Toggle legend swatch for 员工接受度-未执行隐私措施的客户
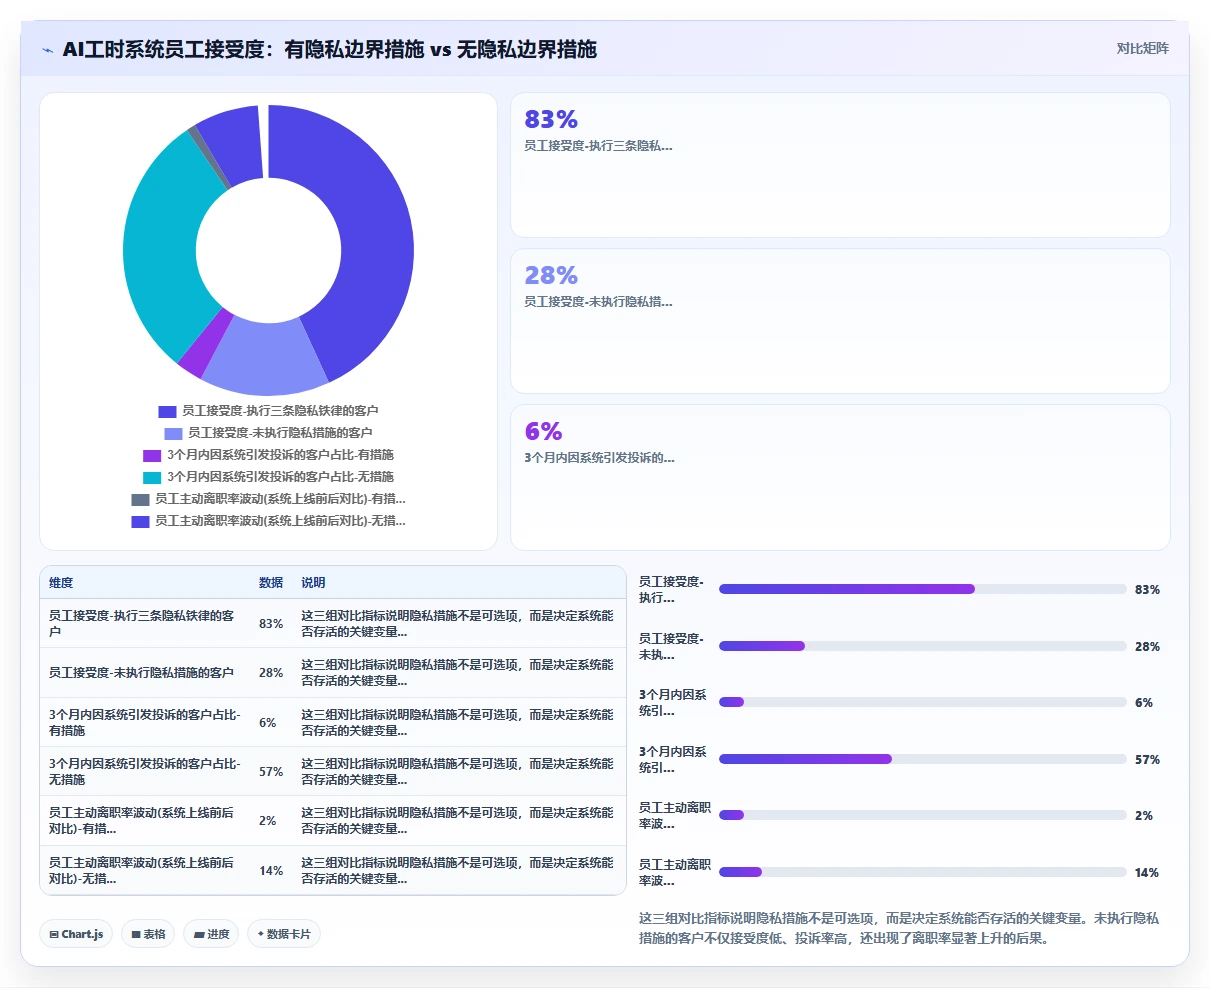 click(173, 433)
